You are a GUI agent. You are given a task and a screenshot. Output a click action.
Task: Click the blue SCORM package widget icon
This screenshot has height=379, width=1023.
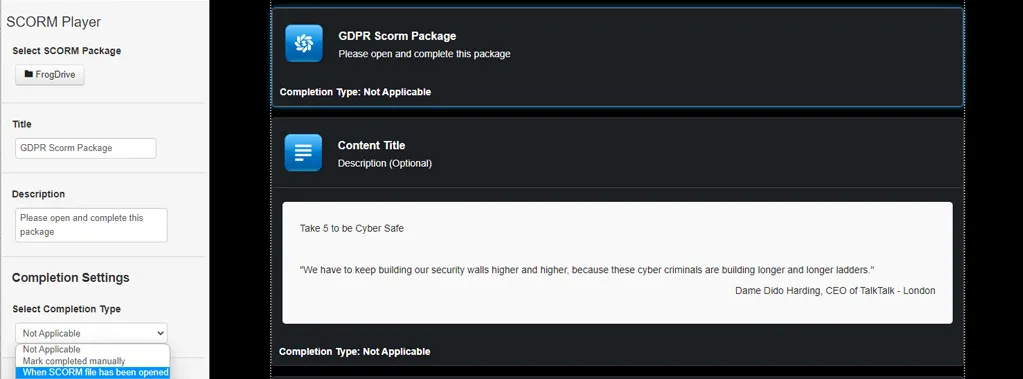click(x=304, y=43)
